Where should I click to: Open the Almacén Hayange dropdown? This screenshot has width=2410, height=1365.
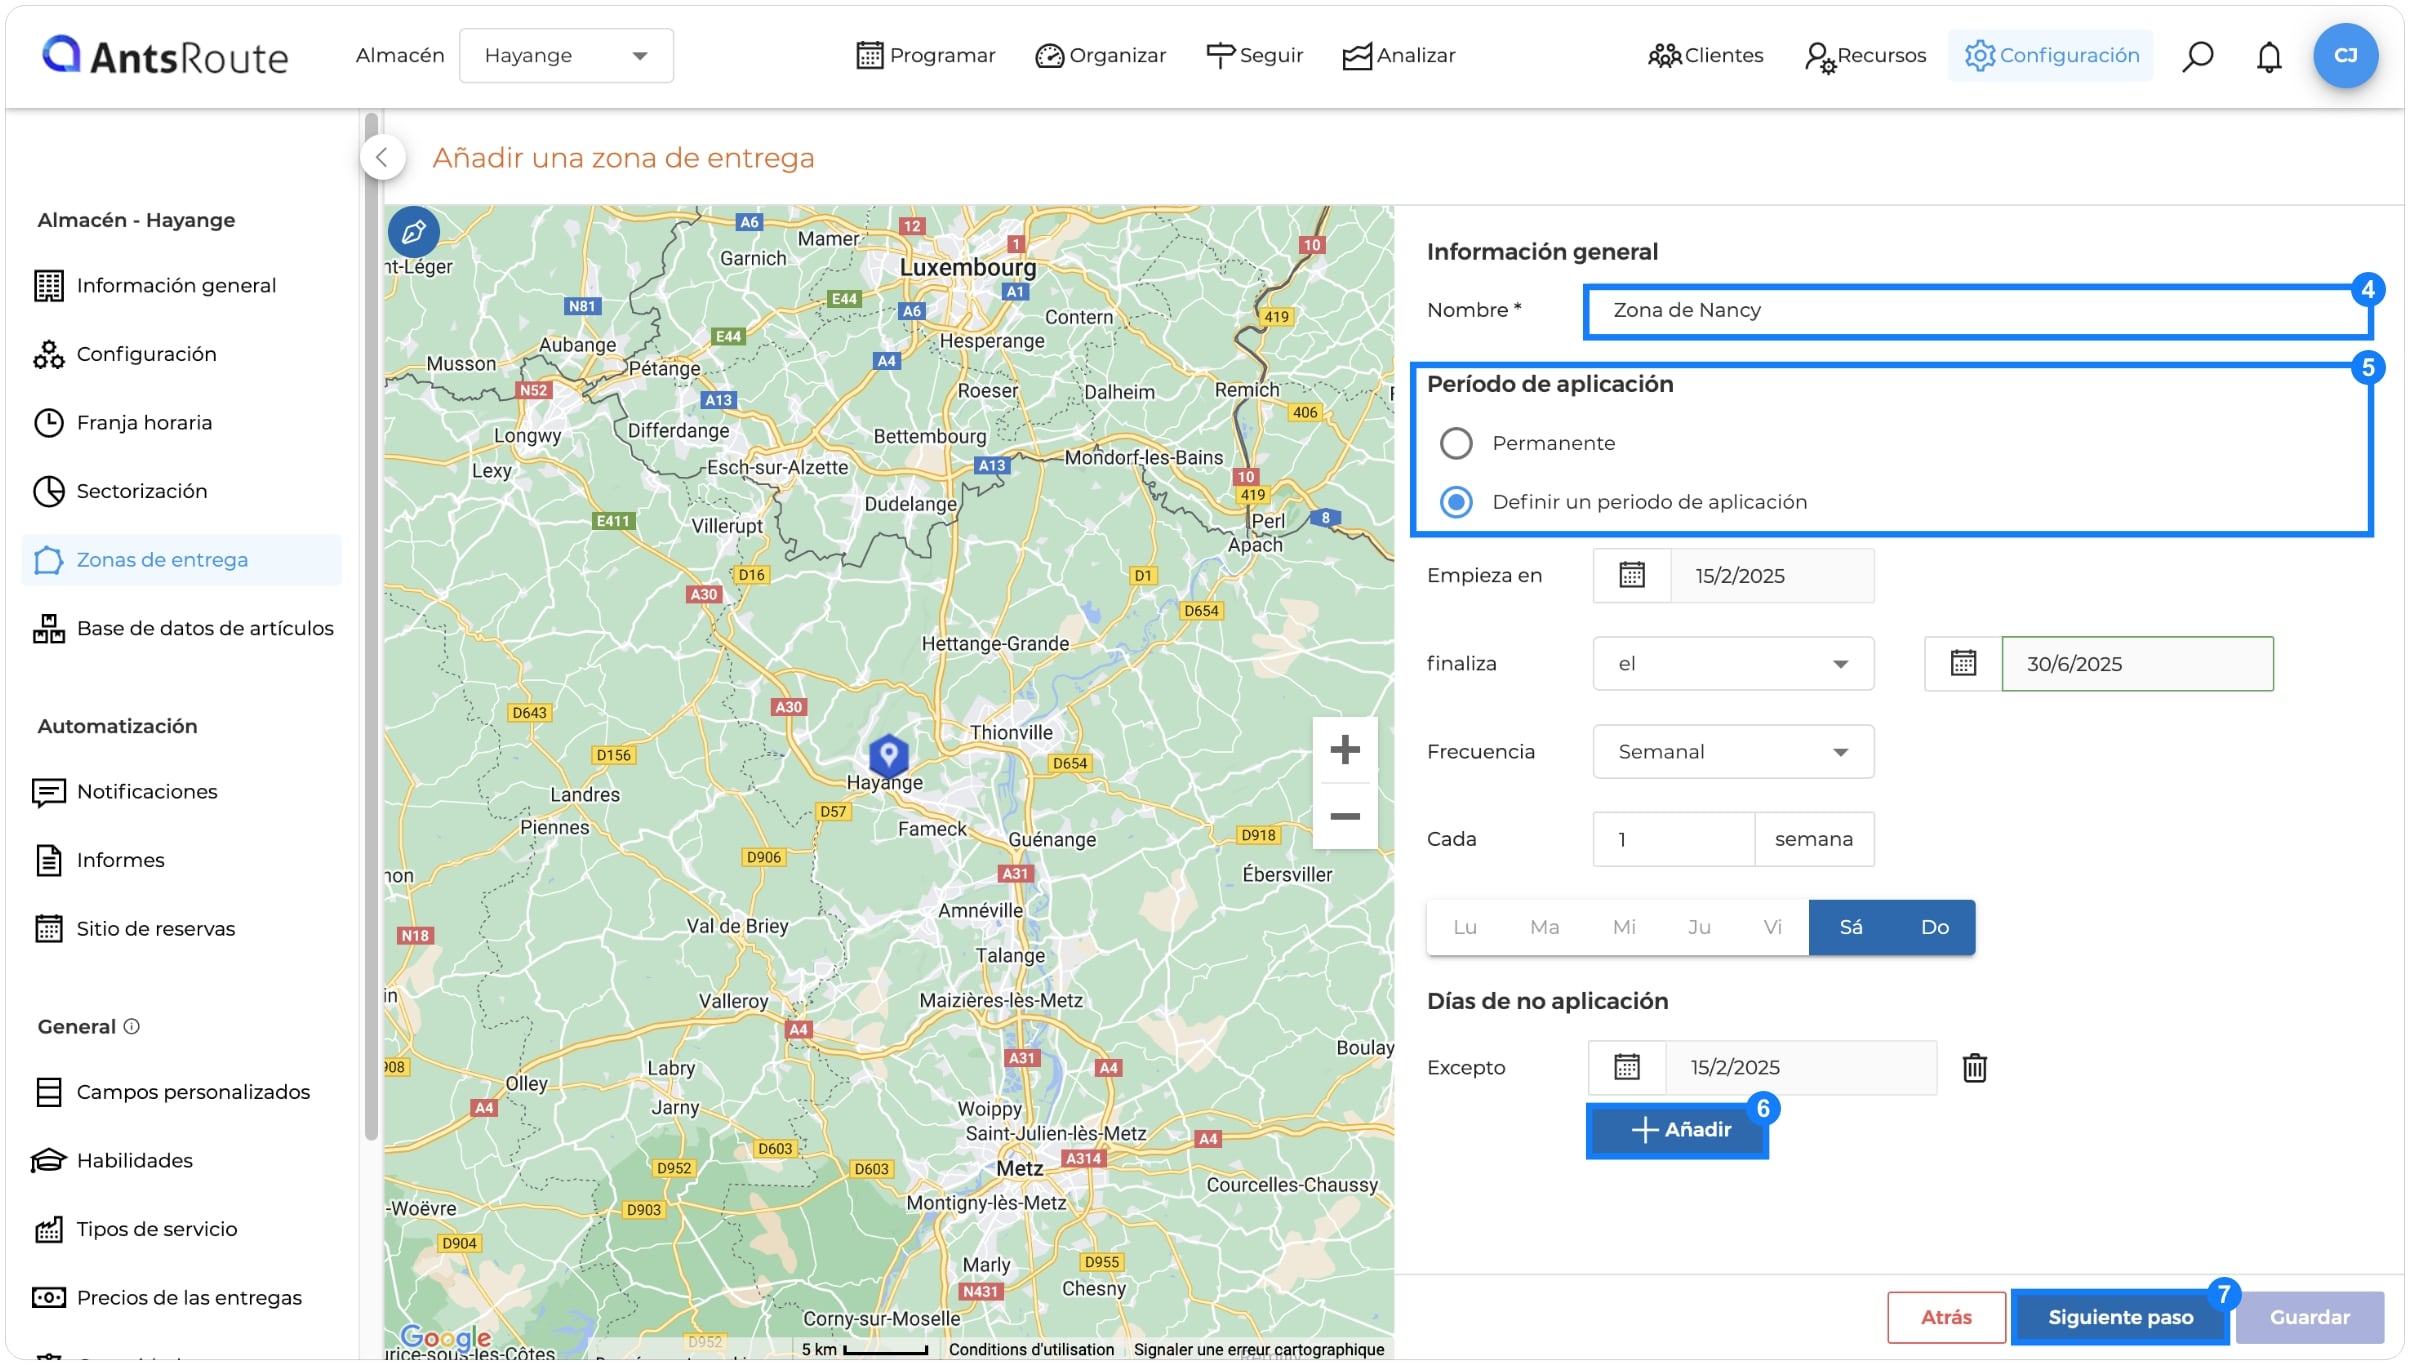tap(566, 56)
